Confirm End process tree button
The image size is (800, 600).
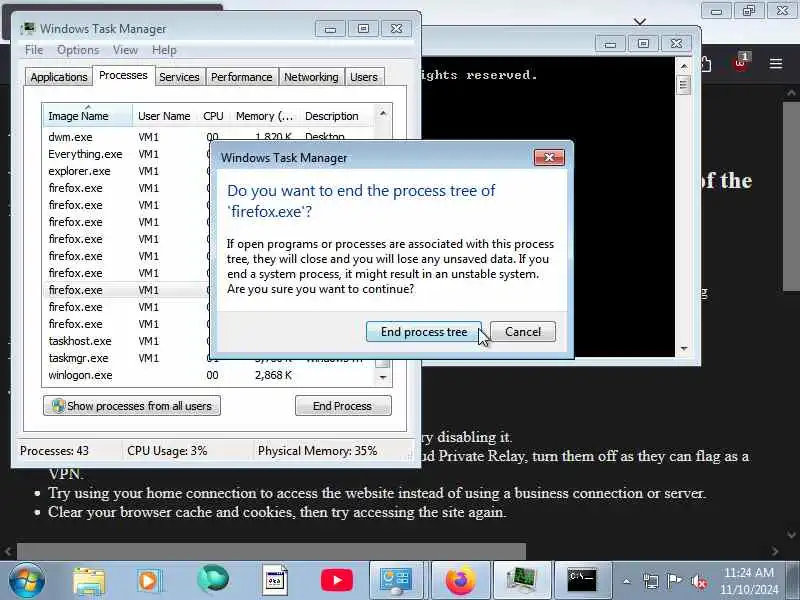coord(423,332)
